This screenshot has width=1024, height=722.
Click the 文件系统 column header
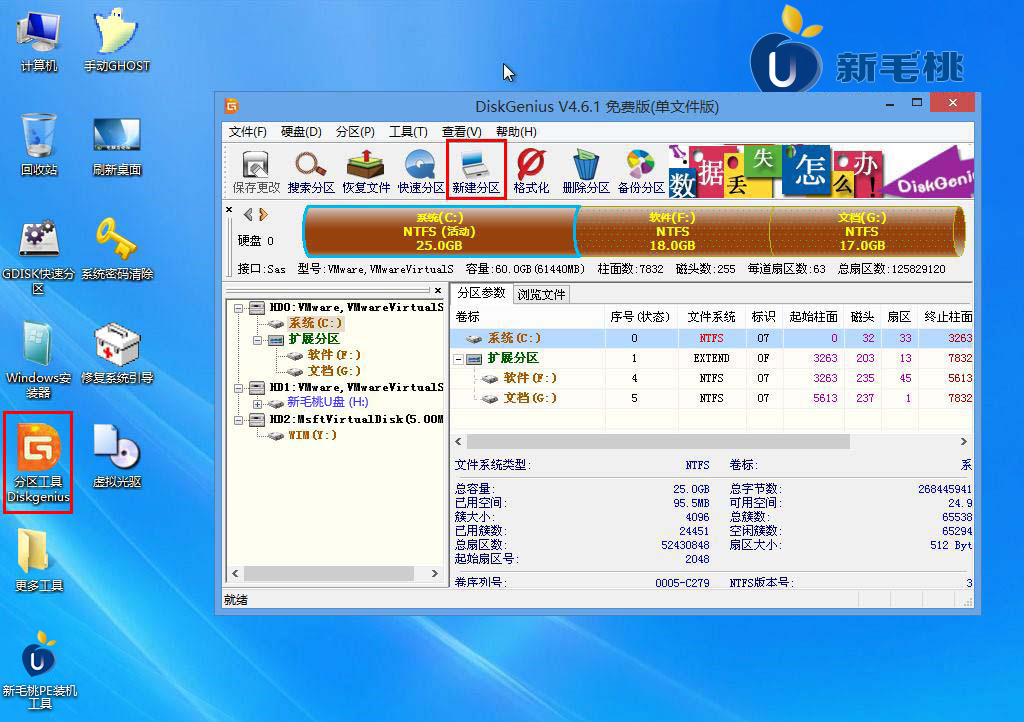(x=711, y=317)
